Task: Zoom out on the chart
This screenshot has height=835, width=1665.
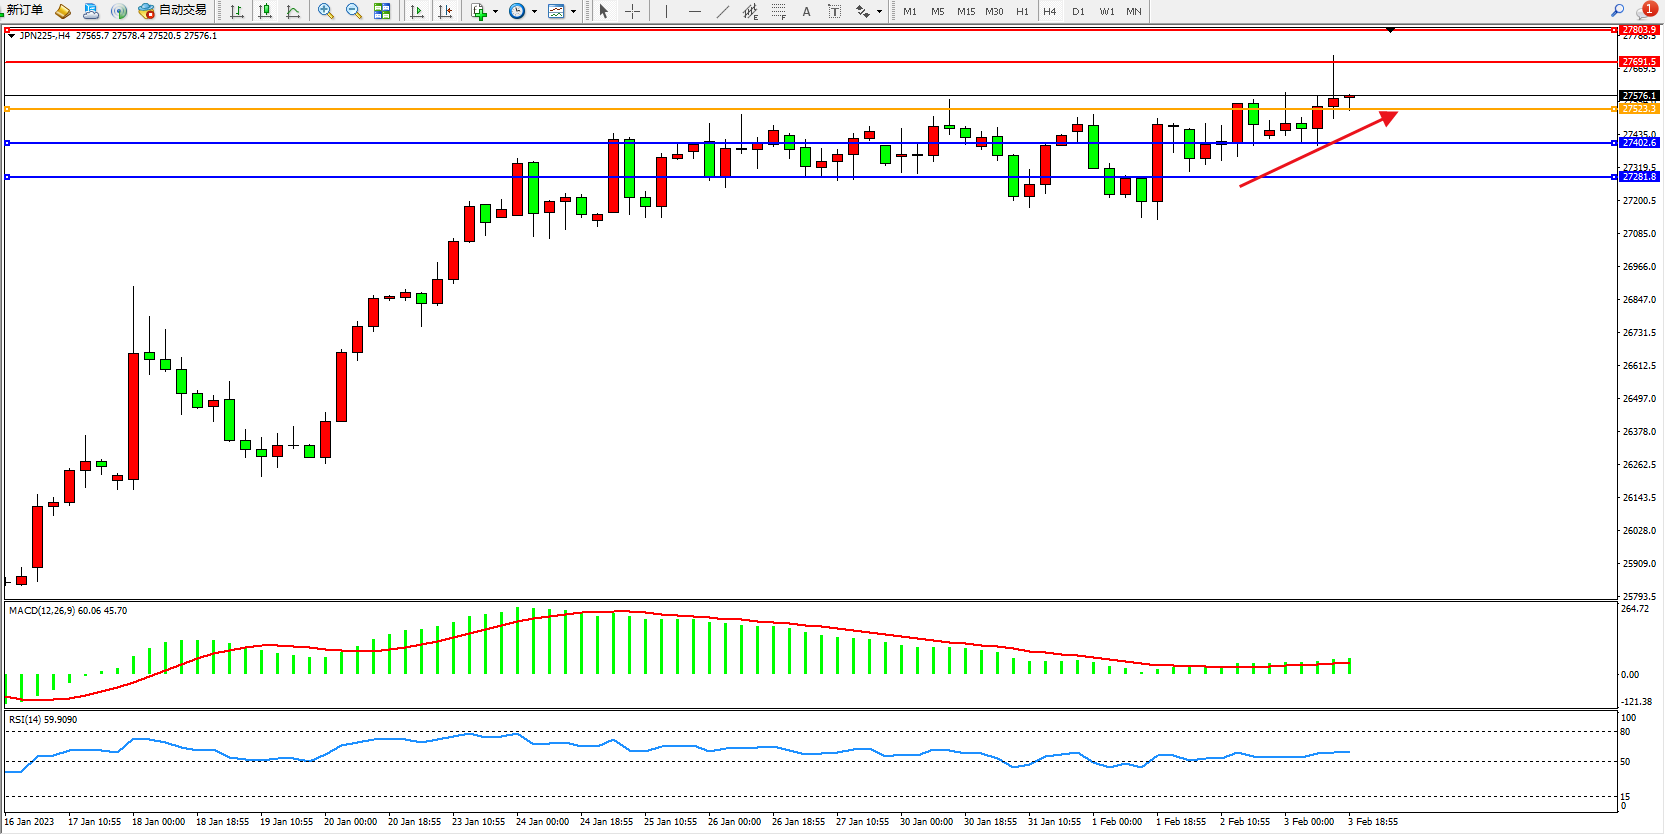Action: pyautogui.click(x=354, y=11)
